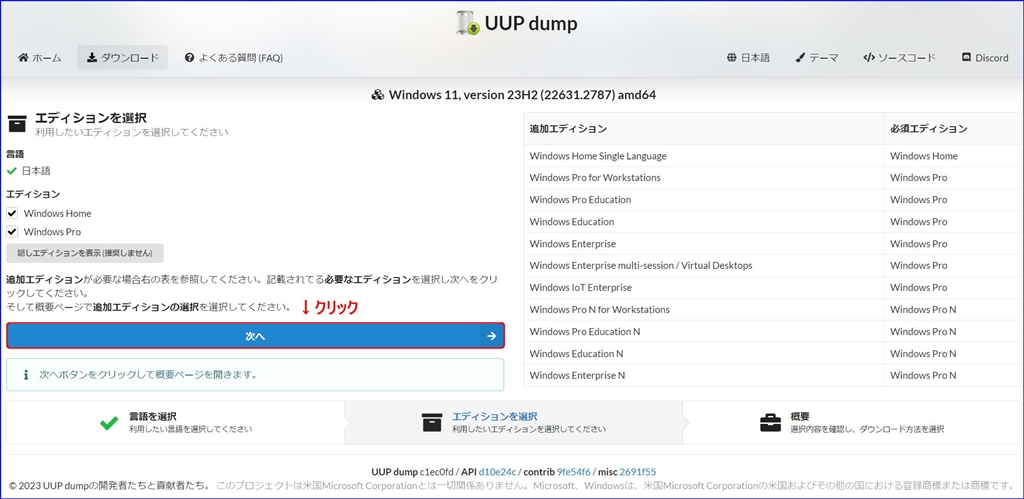Viewport: 1024px width, 499px height.
Task: Click Windows IoT Enterprise table cell
Action: click(x=704, y=287)
